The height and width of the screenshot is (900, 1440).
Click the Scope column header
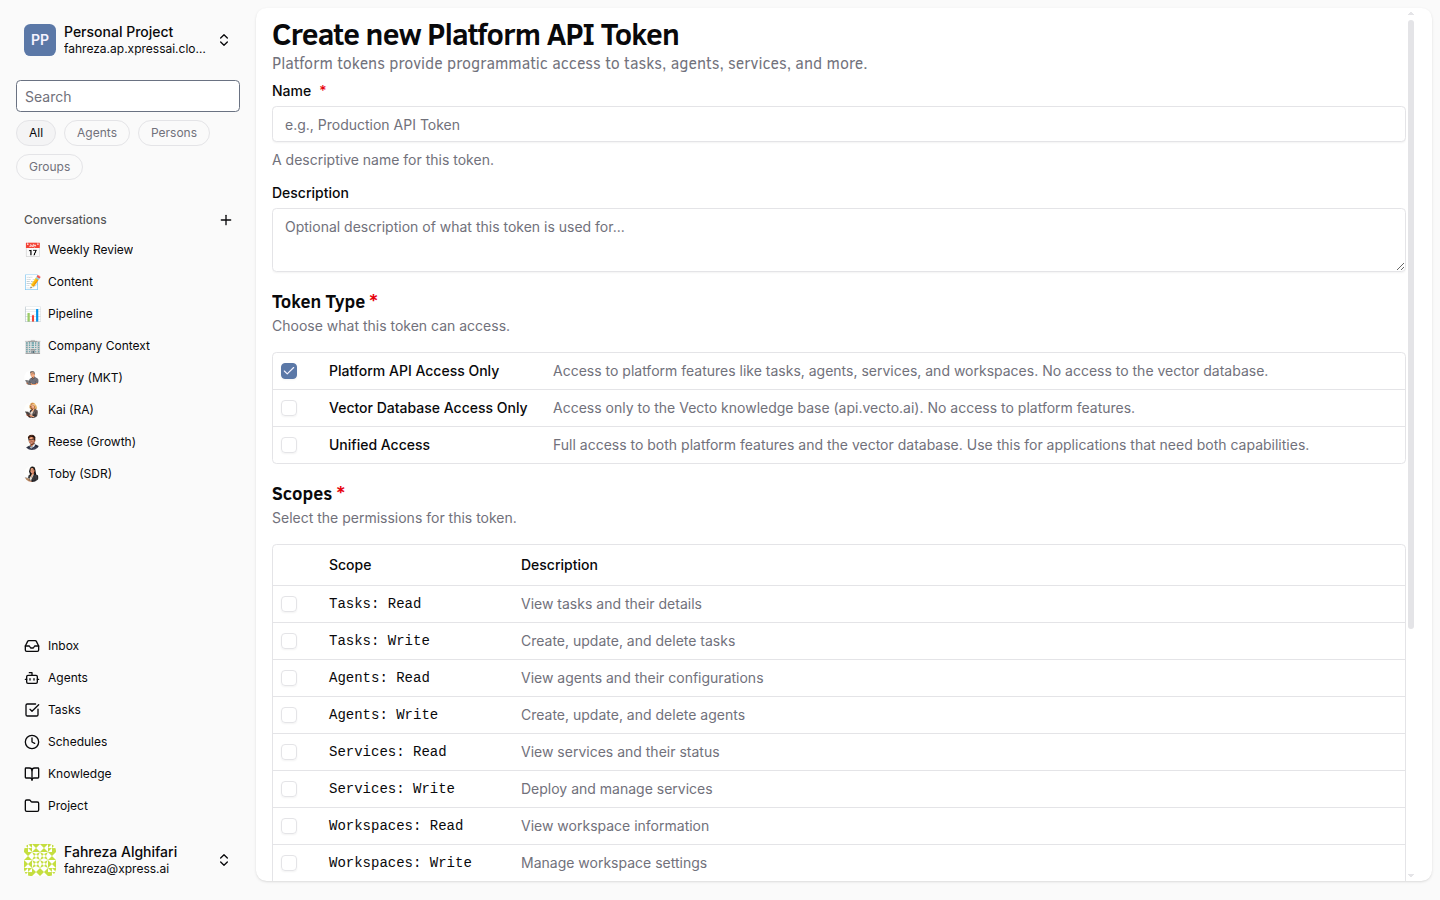350,565
